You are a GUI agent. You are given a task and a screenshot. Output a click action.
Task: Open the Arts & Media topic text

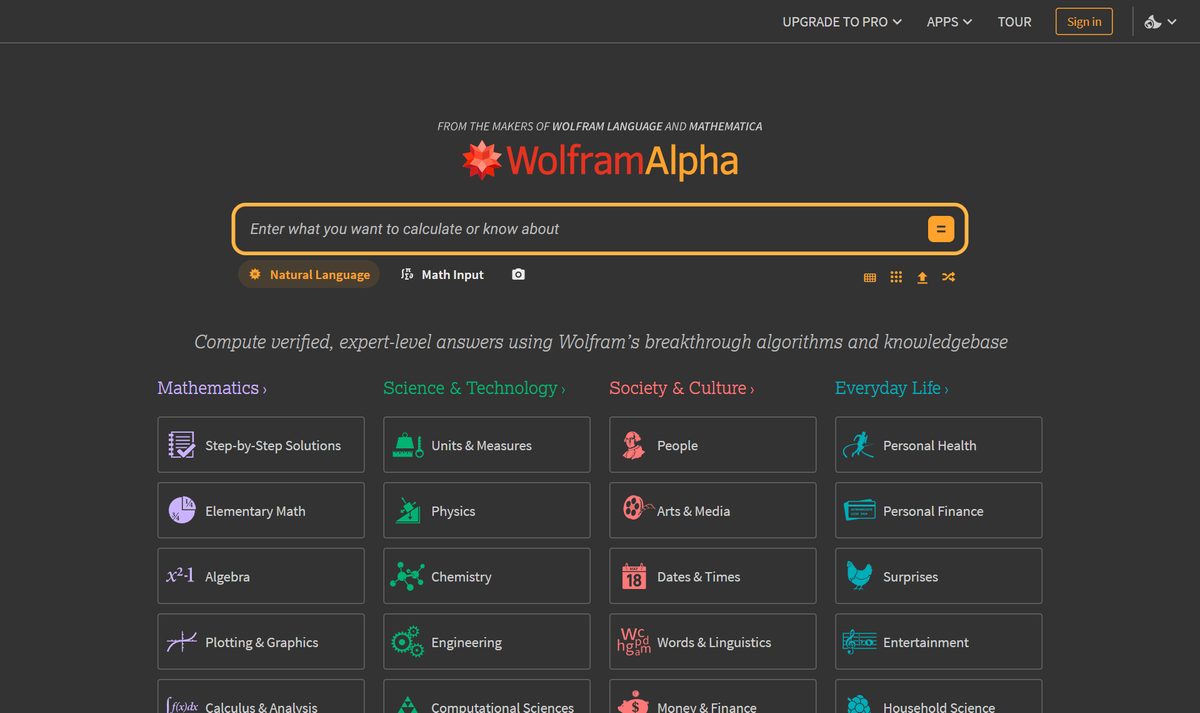click(693, 511)
